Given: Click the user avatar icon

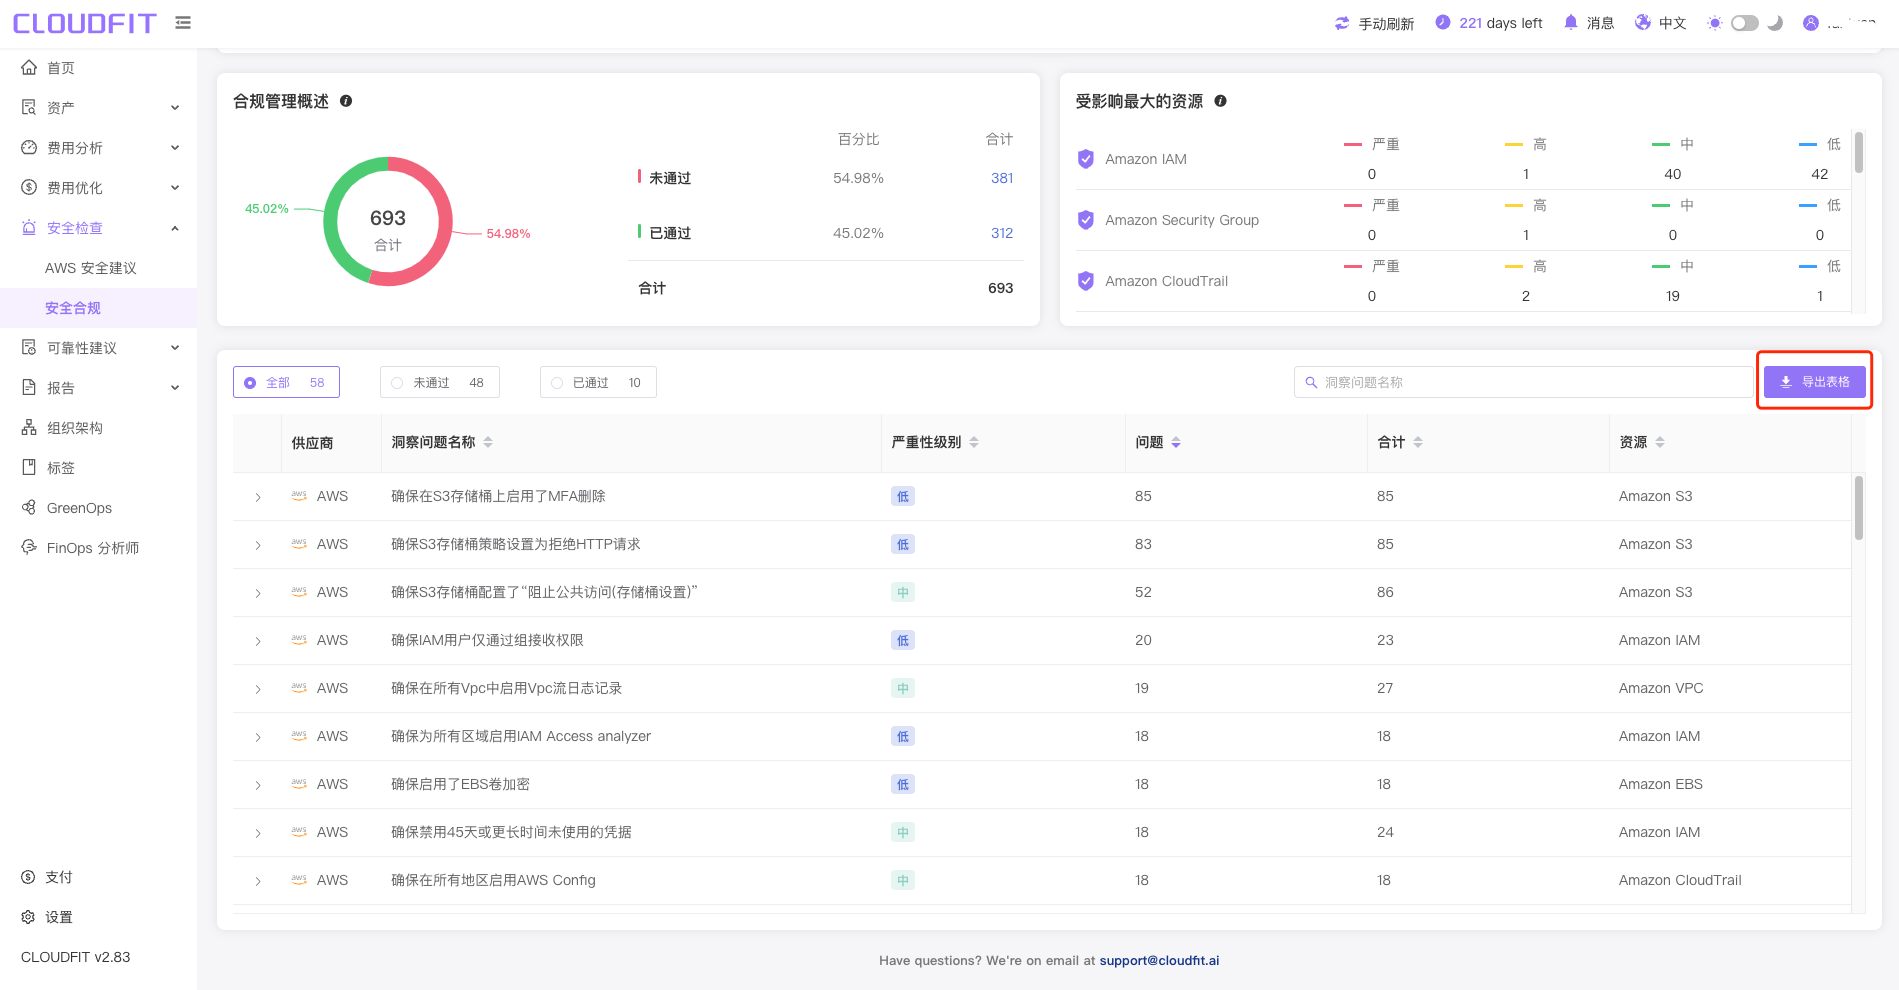Looking at the screenshot, I should click(x=1811, y=23).
